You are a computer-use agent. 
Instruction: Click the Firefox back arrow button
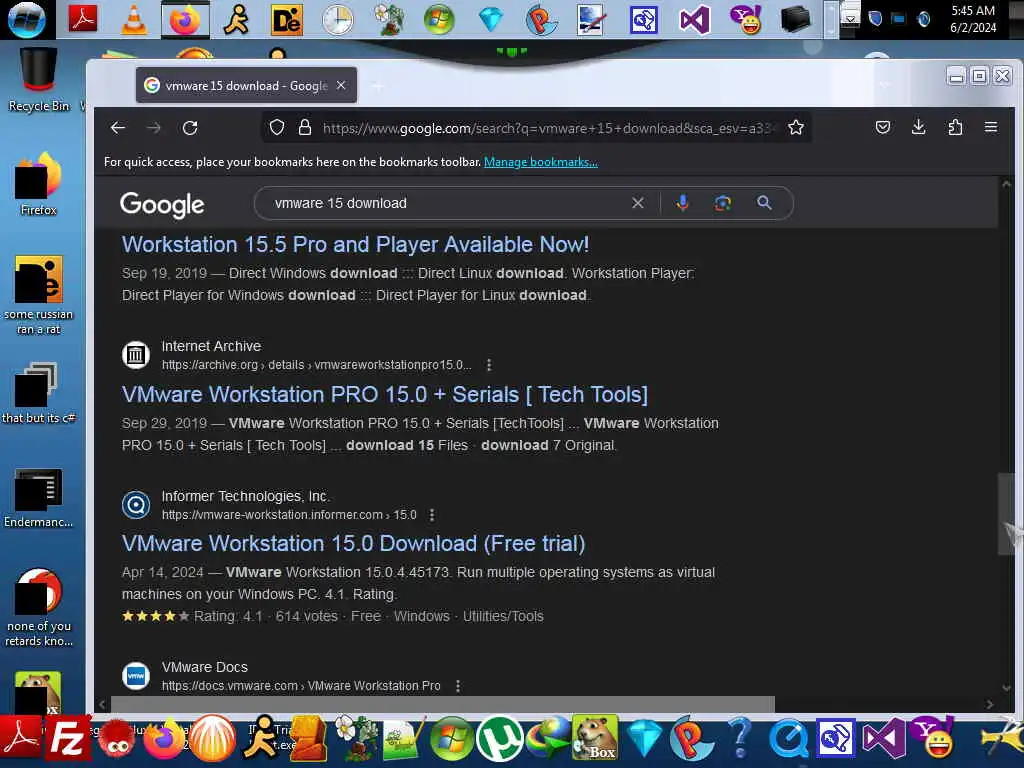[x=118, y=128]
